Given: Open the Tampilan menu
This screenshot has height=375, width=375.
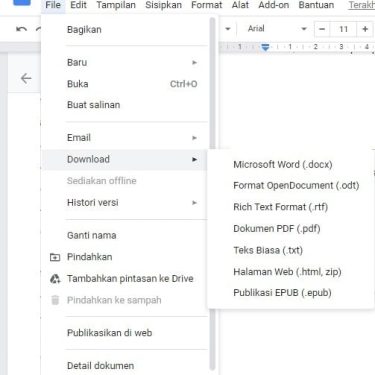Looking at the screenshot, I should 116,5.
